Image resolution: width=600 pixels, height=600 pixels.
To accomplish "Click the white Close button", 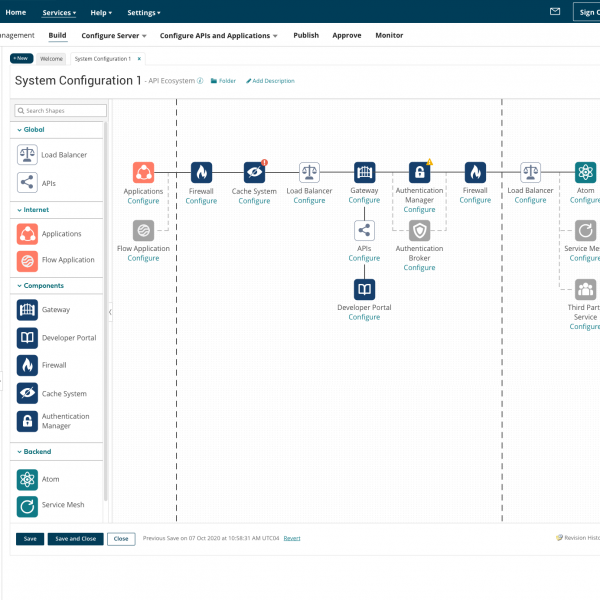I will click(121, 539).
